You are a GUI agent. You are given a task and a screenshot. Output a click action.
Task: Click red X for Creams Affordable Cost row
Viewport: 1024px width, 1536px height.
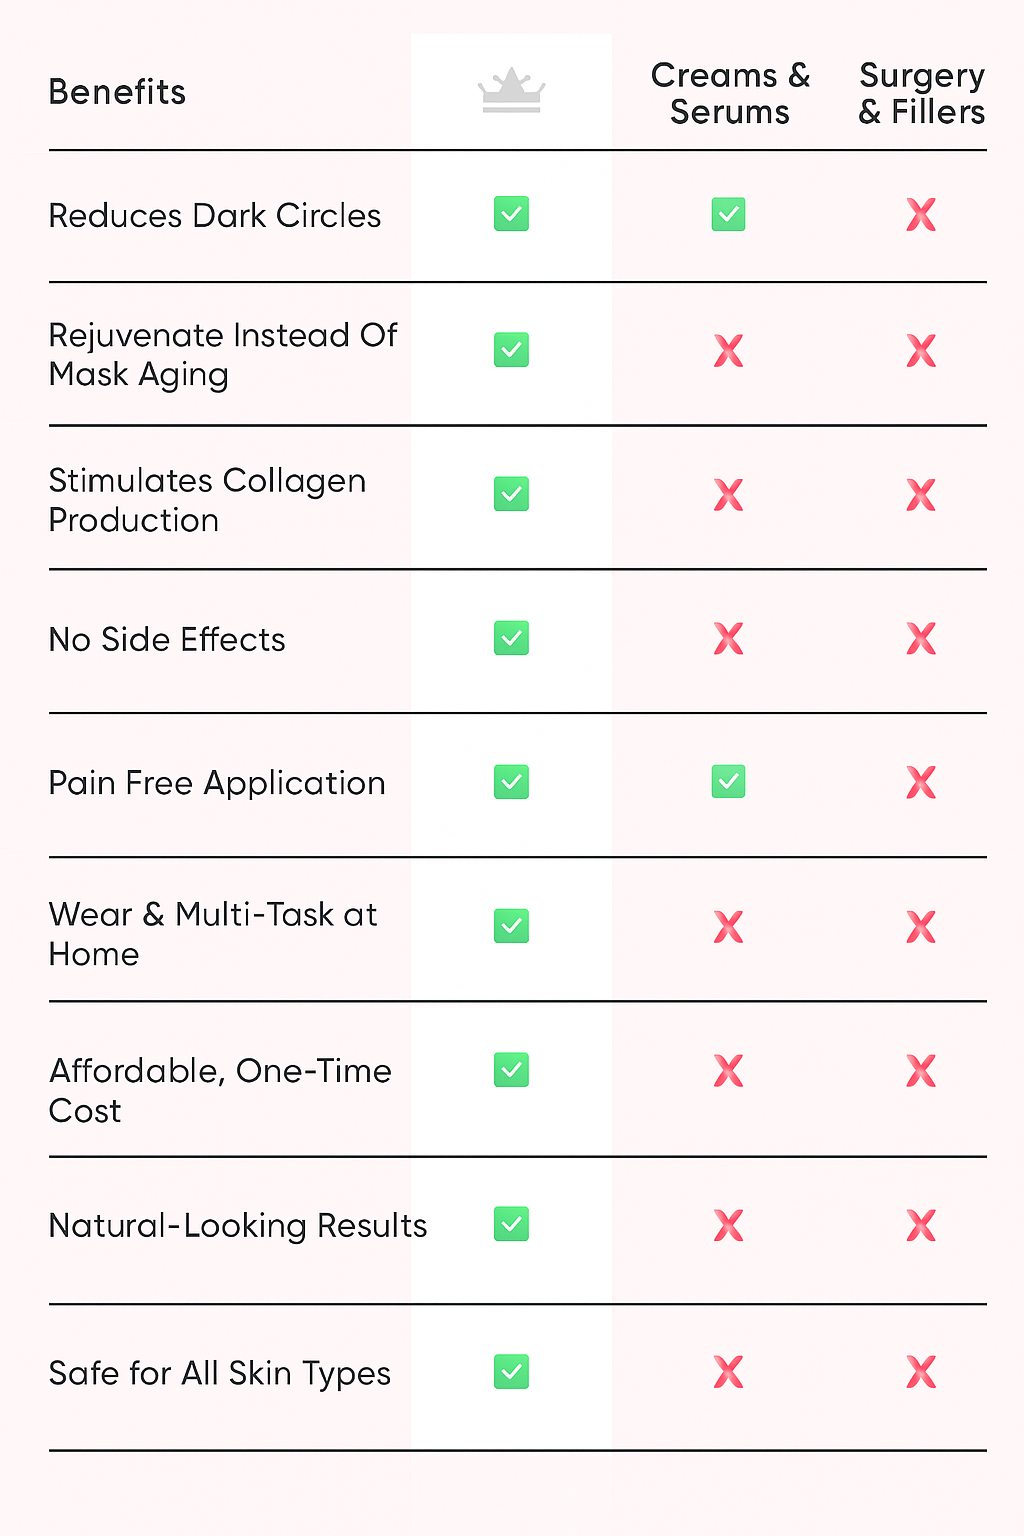(728, 1071)
